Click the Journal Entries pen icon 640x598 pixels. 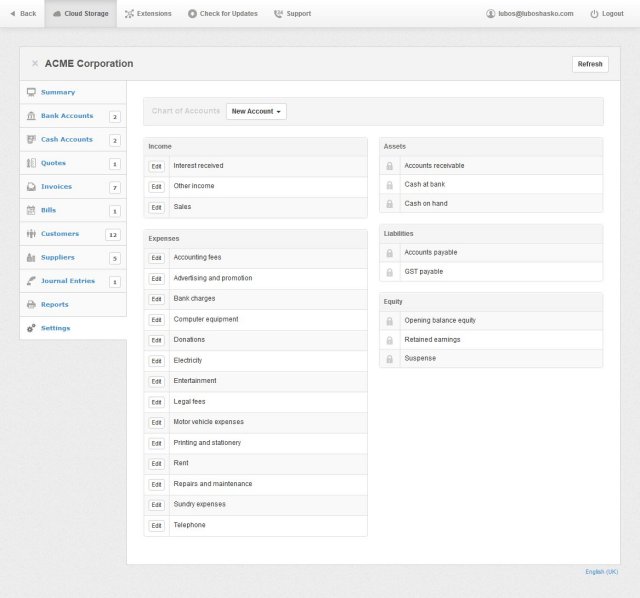click(x=32, y=281)
